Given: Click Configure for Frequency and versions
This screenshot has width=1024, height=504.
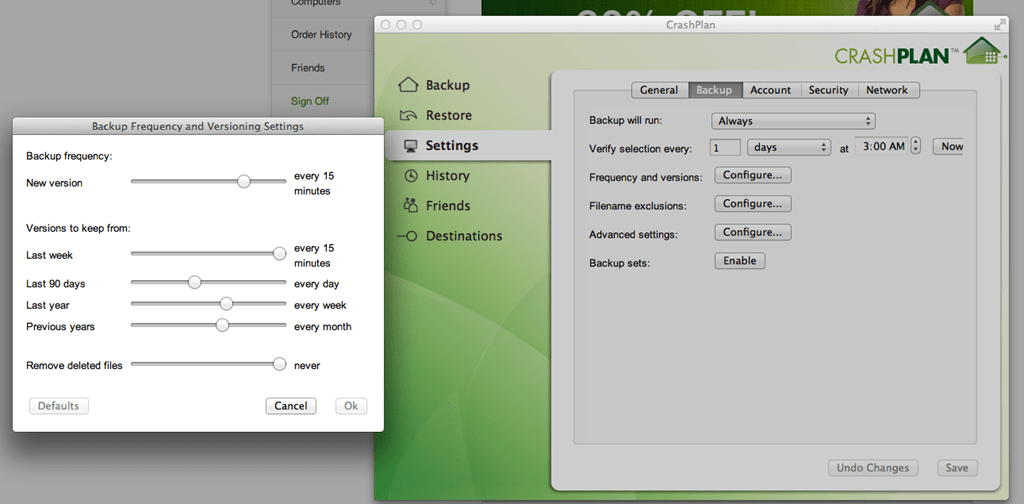Looking at the screenshot, I should pyautogui.click(x=752, y=175).
